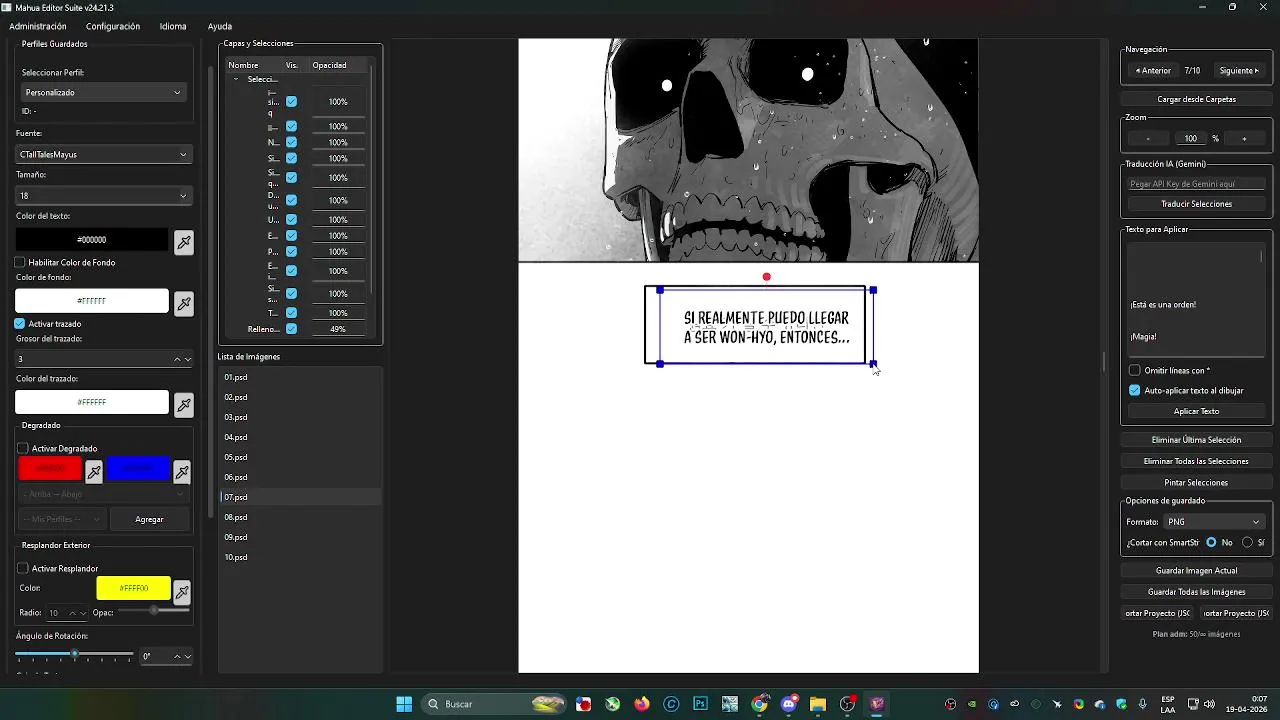
Task: Open the Formato dropdown showing PNG
Action: [x=1213, y=521]
